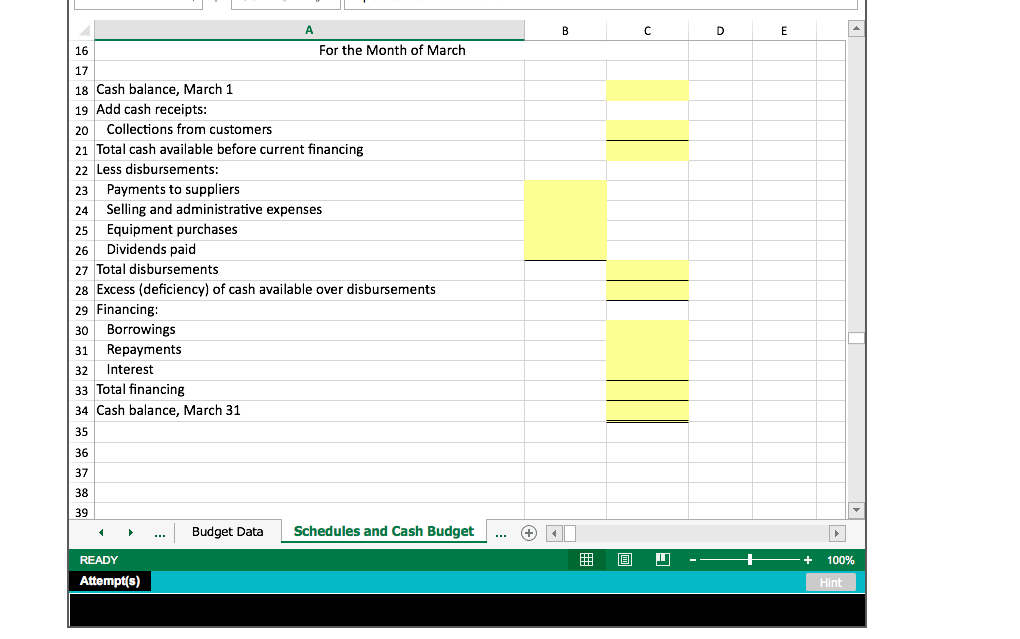Click the zoom slider handle
This screenshot has height=639, width=1020.
coord(752,559)
